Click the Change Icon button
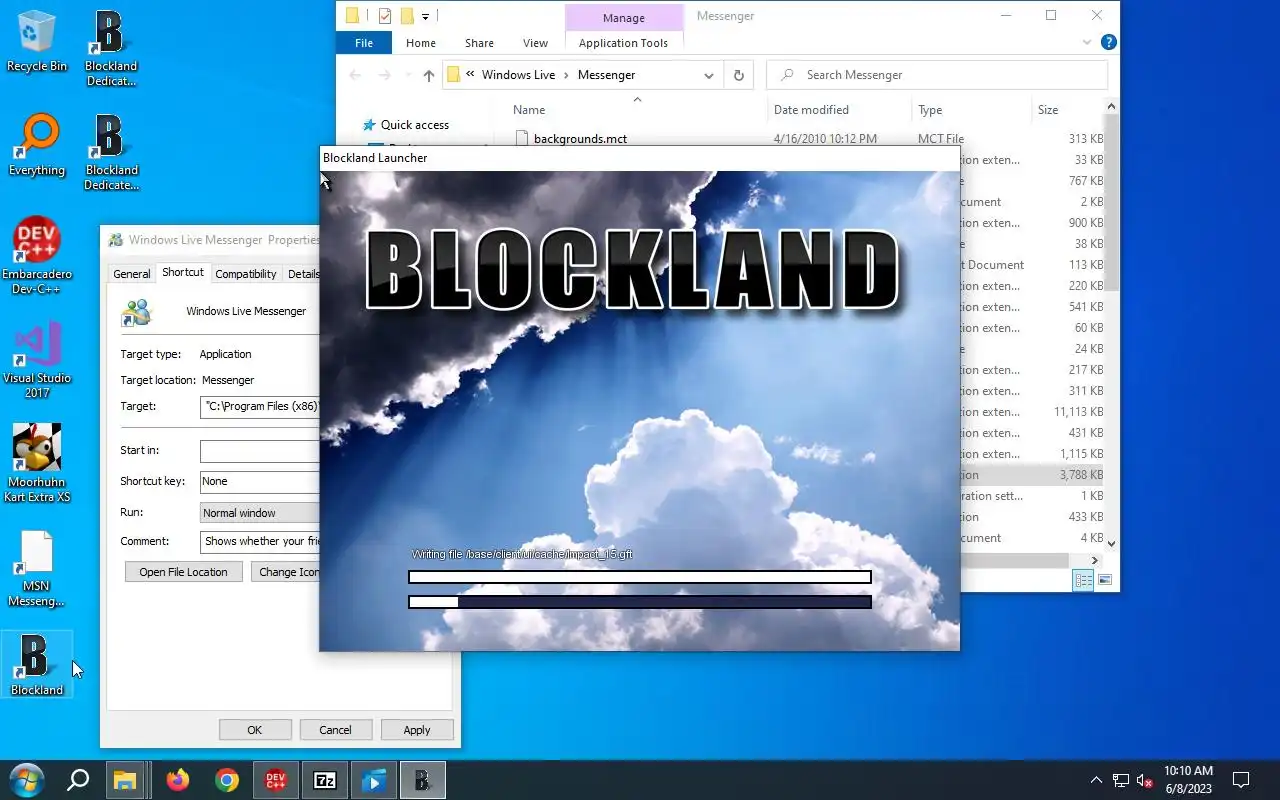This screenshot has height=800, width=1280. (286, 572)
